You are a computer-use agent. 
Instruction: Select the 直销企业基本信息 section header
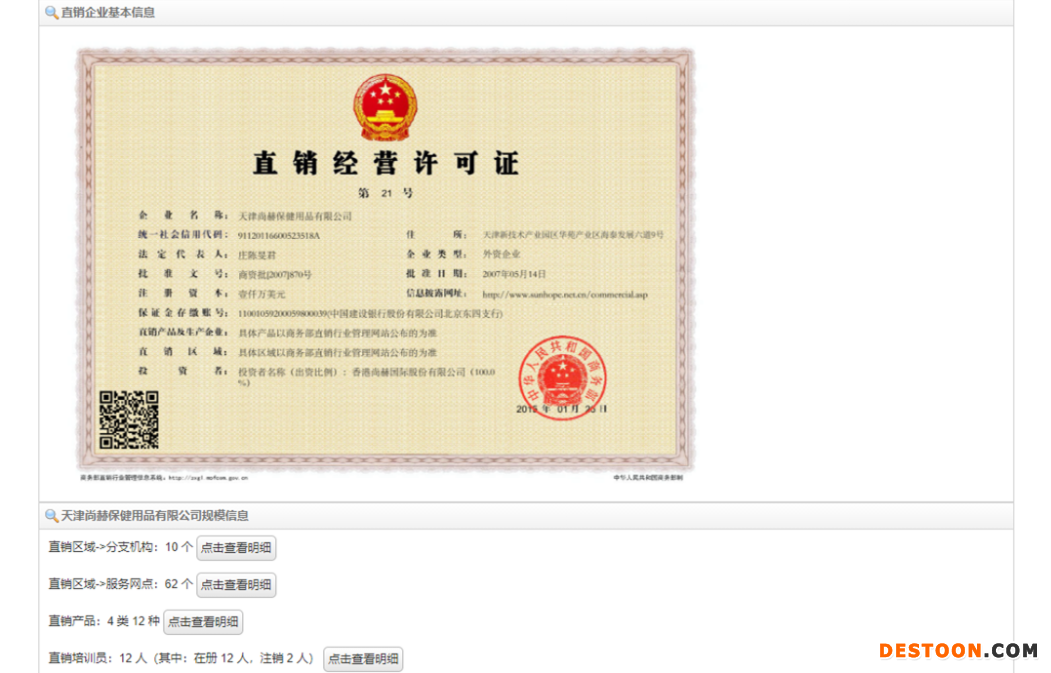(x=108, y=13)
